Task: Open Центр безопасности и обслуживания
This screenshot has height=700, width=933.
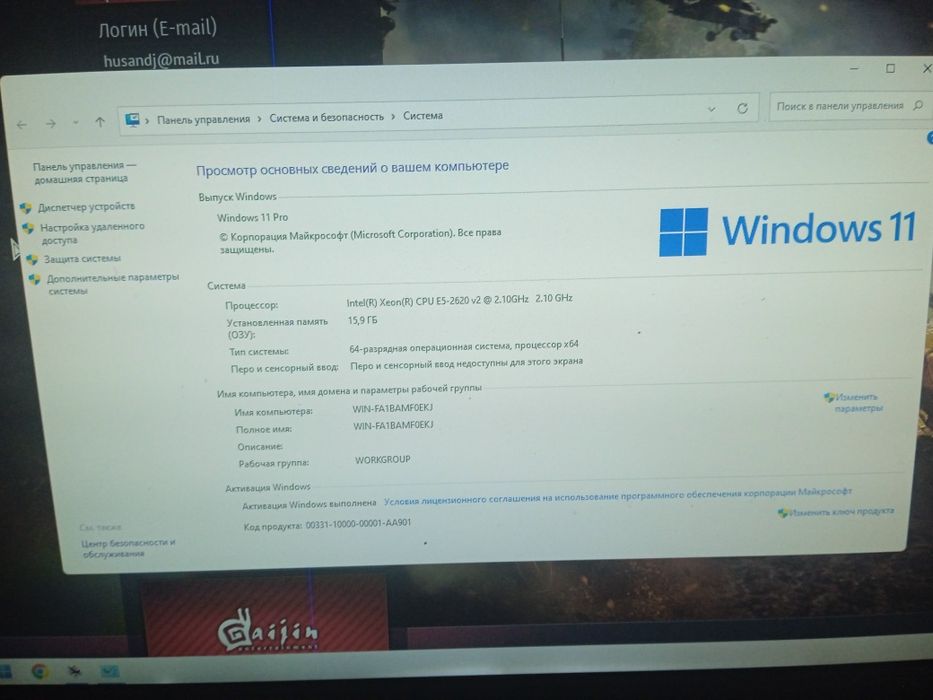Action: [128, 548]
